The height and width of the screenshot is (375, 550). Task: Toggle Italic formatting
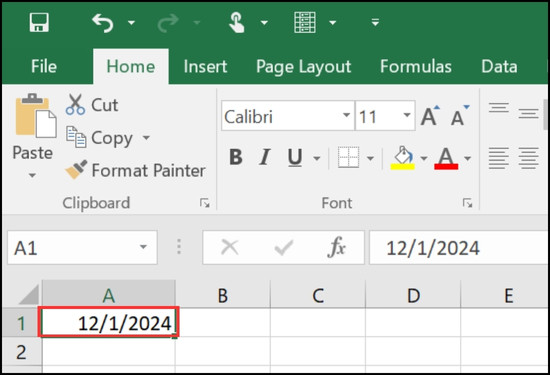tap(265, 157)
